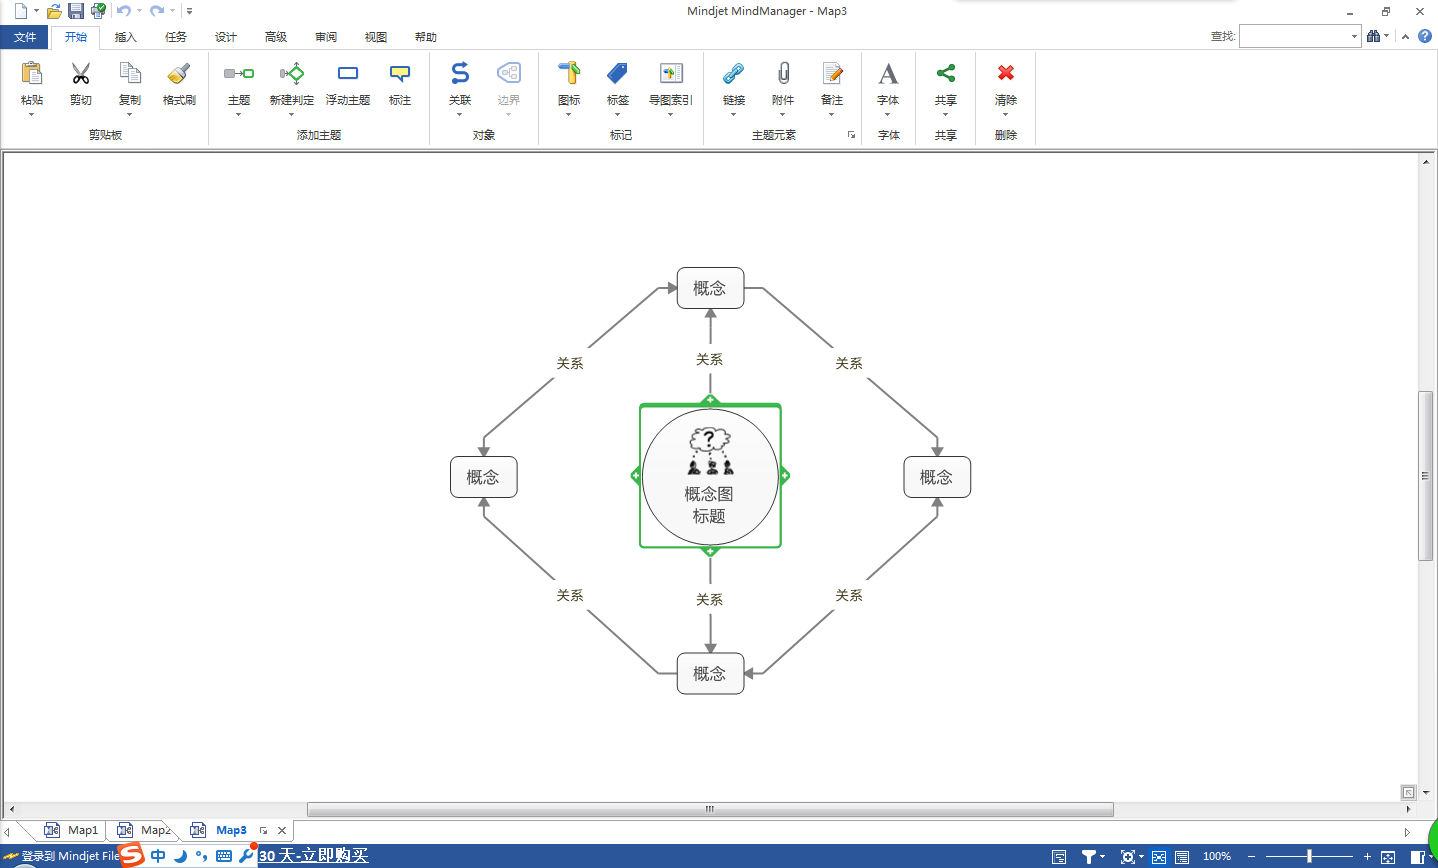Click the Attachment (附件) paperclip icon
Viewport: 1438px width, 868px height.
783,73
